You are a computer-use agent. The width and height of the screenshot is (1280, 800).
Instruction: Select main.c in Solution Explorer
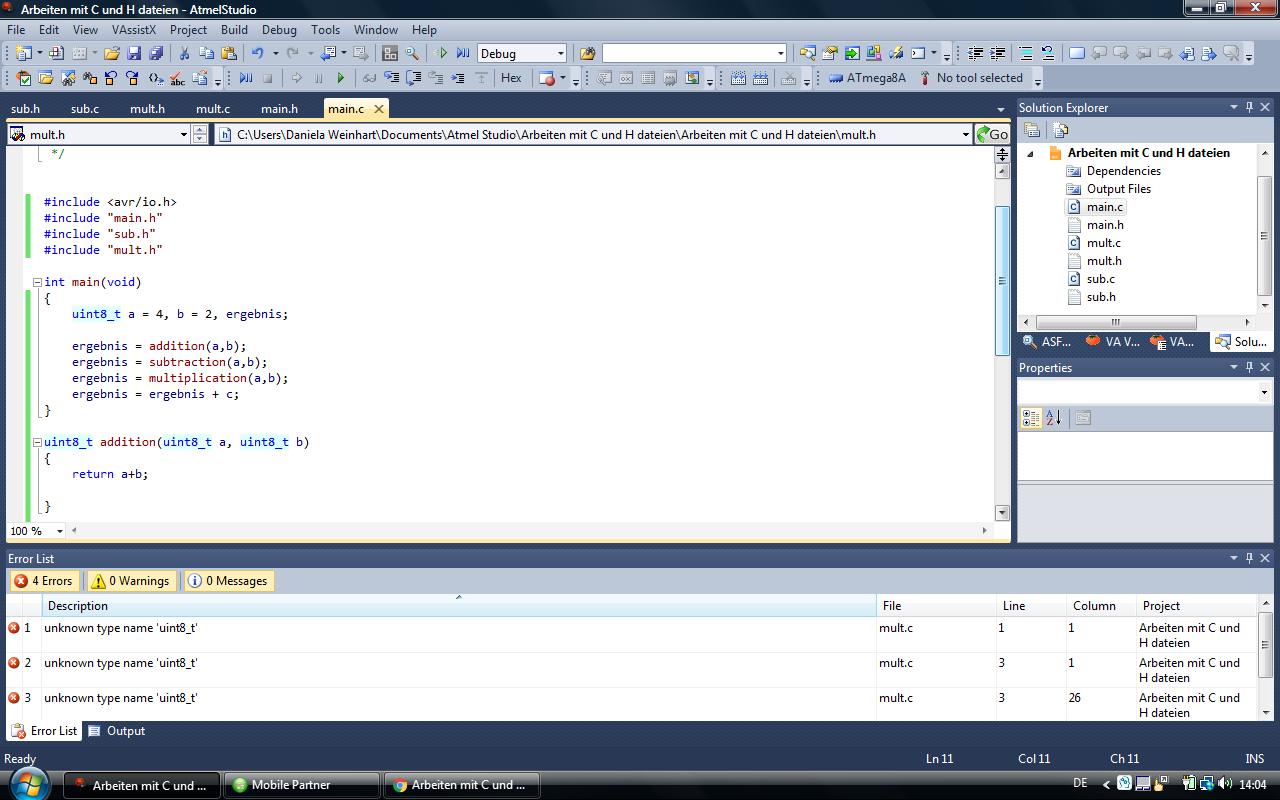pyautogui.click(x=1105, y=207)
